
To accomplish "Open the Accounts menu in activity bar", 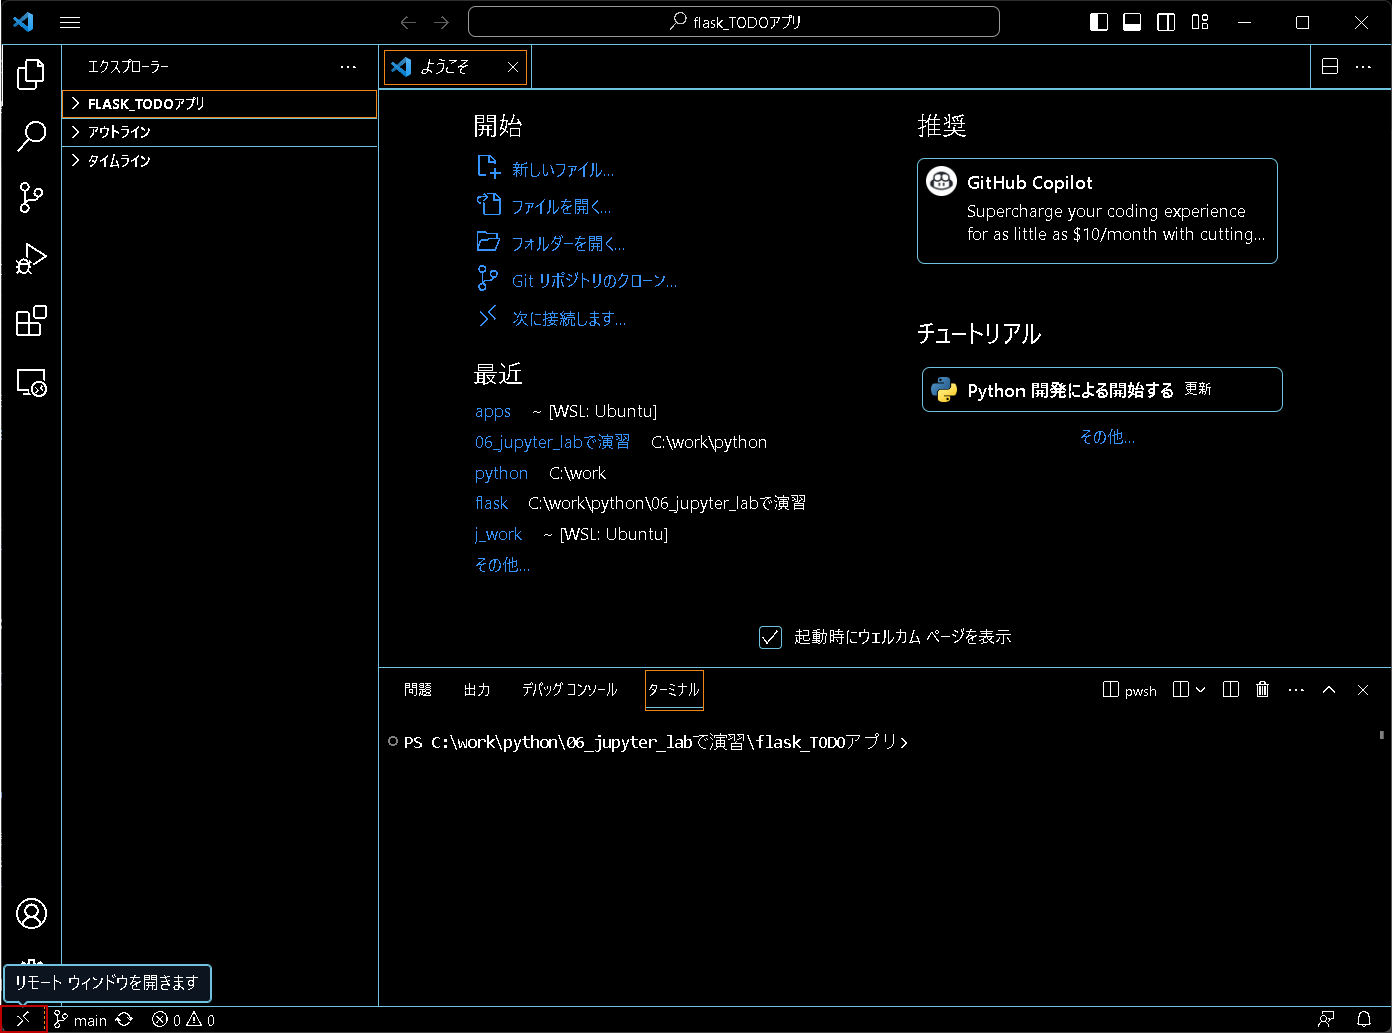I will coord(31,913).
